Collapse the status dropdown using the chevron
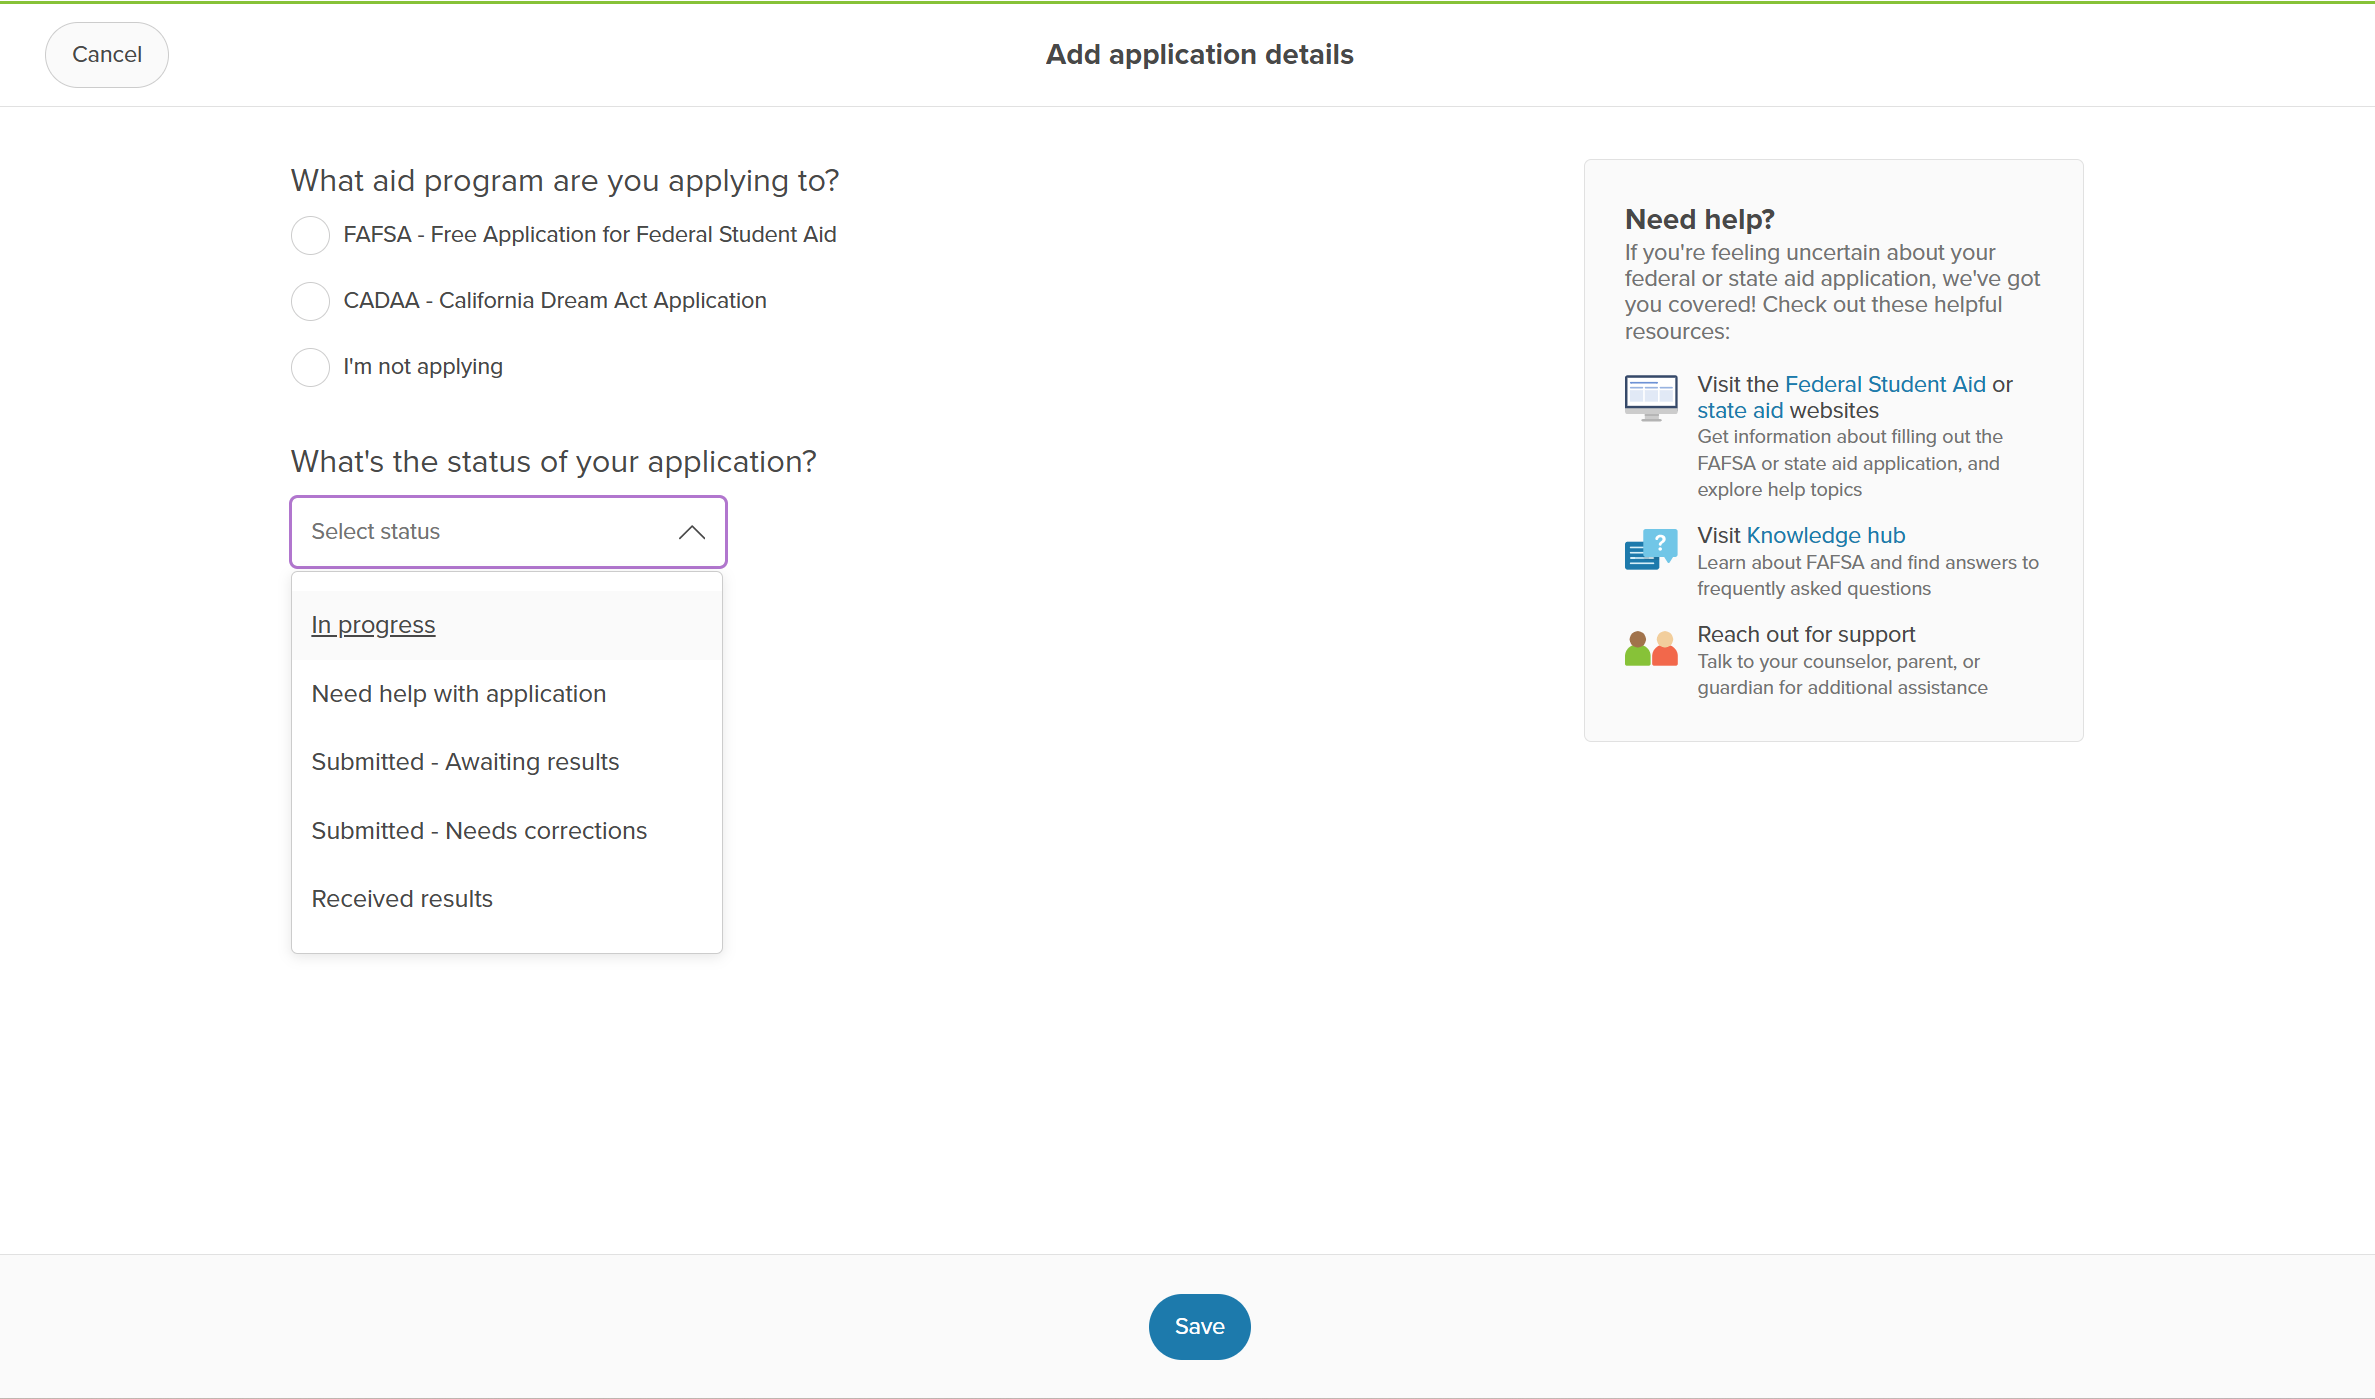Viewport: 2375px width, 1399px height. 691,531
